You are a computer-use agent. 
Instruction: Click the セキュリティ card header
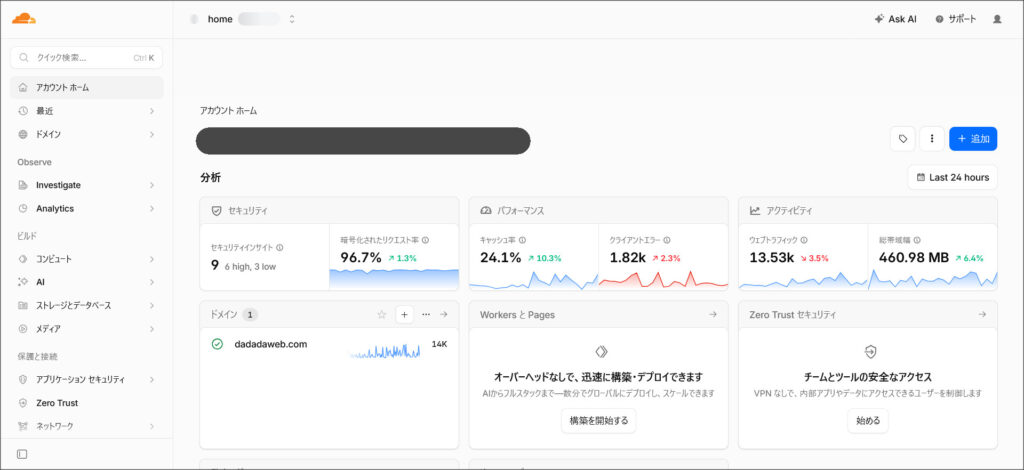[329, 211]
